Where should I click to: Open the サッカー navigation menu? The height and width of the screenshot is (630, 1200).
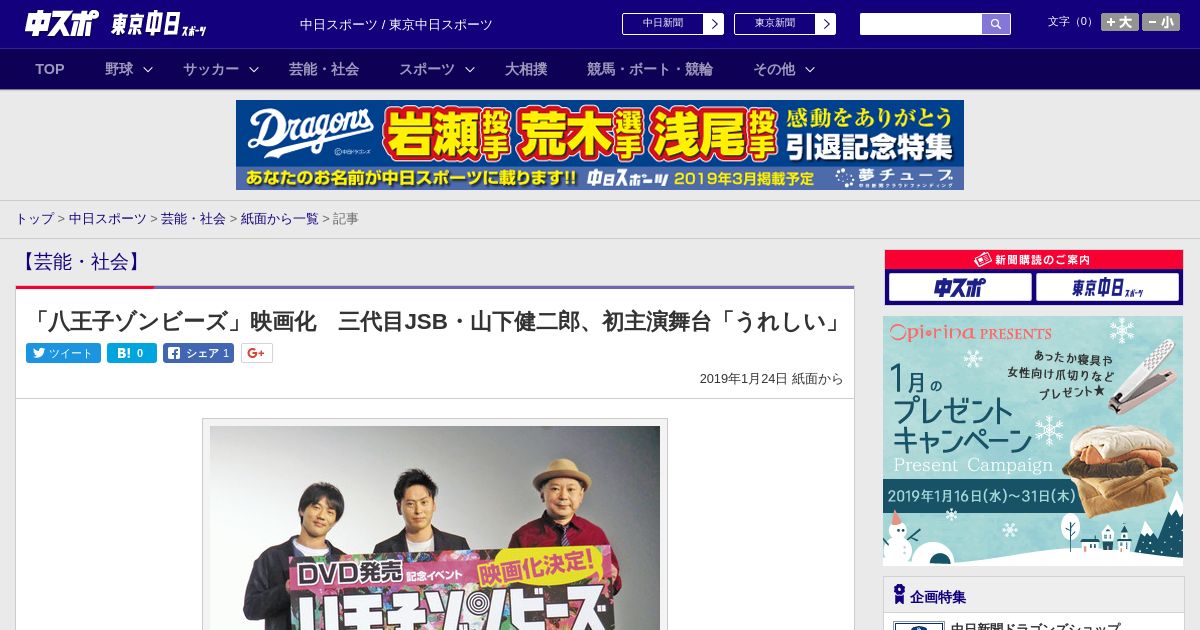pos(211,69)
